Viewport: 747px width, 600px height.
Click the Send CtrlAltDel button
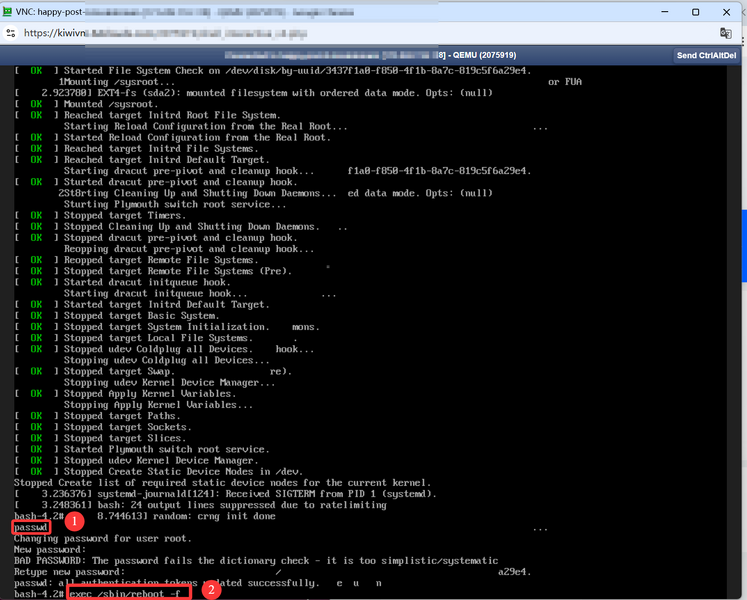(x=707, y=55)
